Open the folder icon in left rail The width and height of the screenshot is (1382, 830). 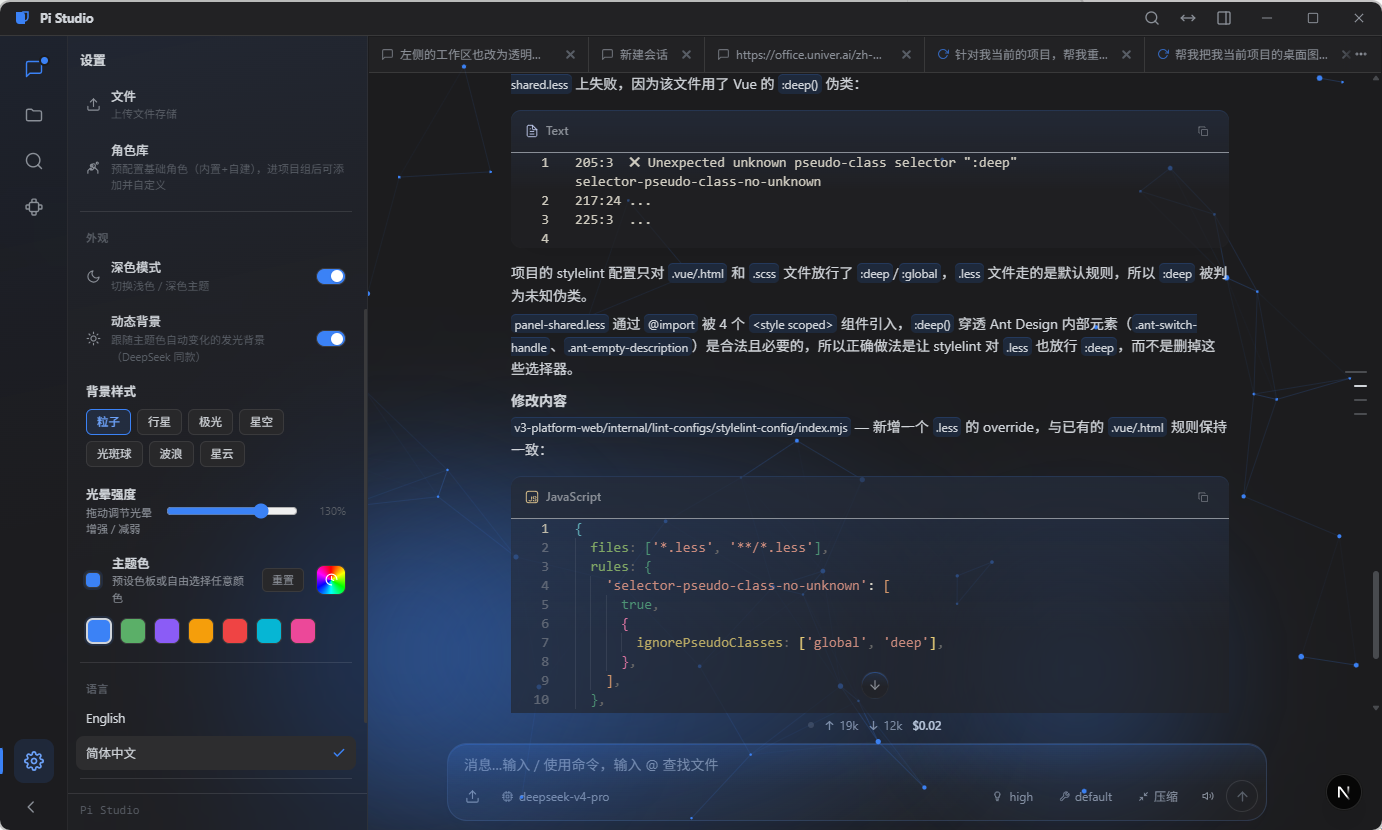point(34,115)
